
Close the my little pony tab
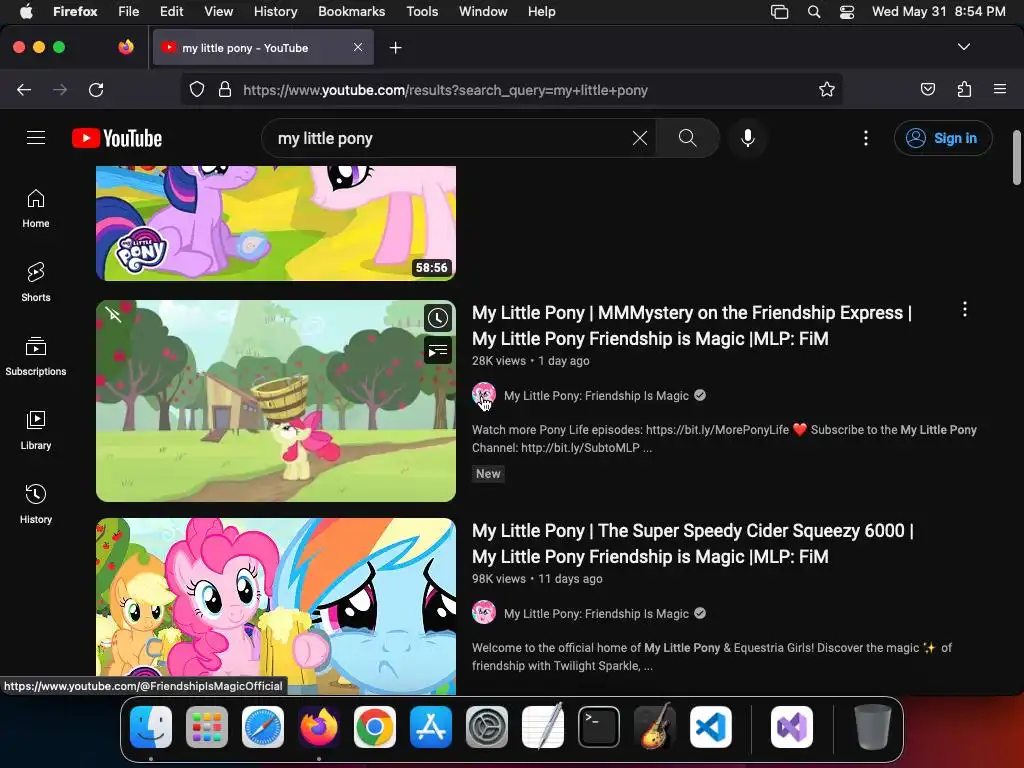358,47
